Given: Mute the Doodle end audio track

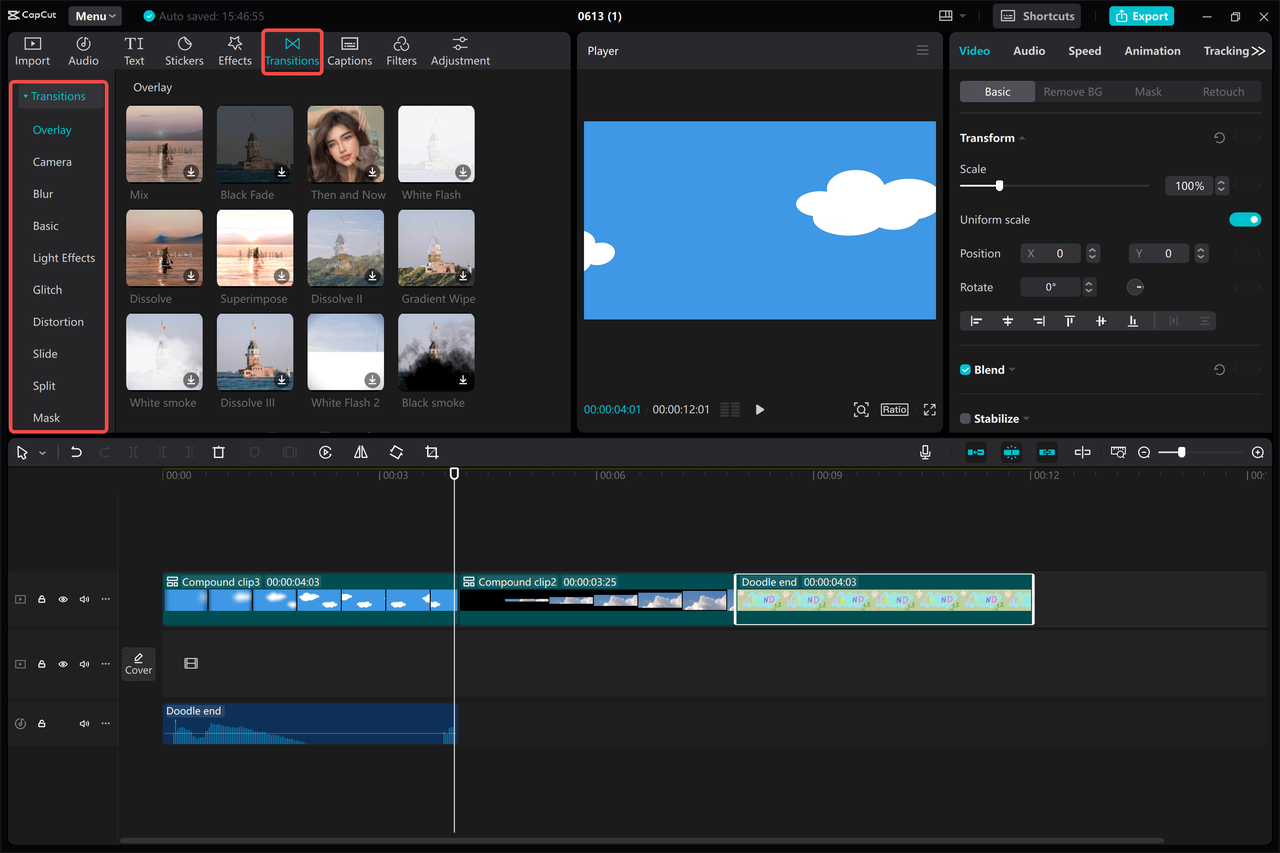Looking at the screenshot, I should pos(83,723).
